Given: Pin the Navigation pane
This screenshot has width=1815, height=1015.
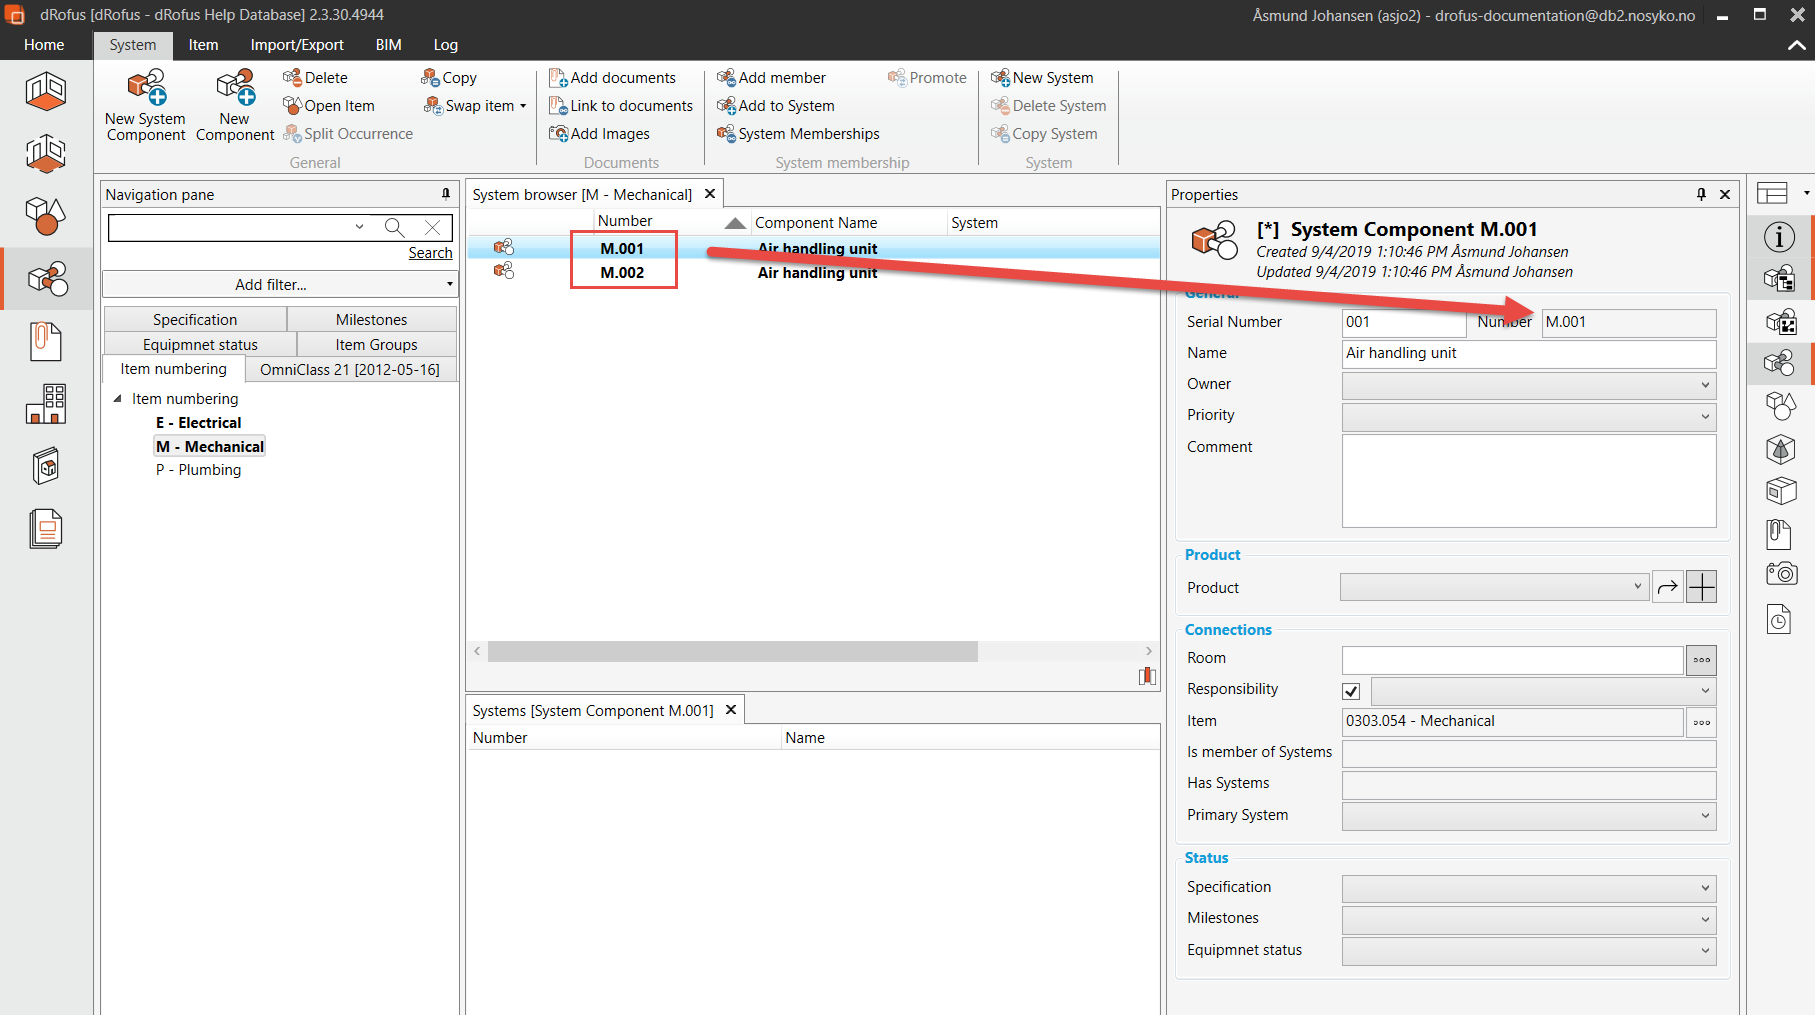Looking at the screenshot, I should tap(446, 194).
